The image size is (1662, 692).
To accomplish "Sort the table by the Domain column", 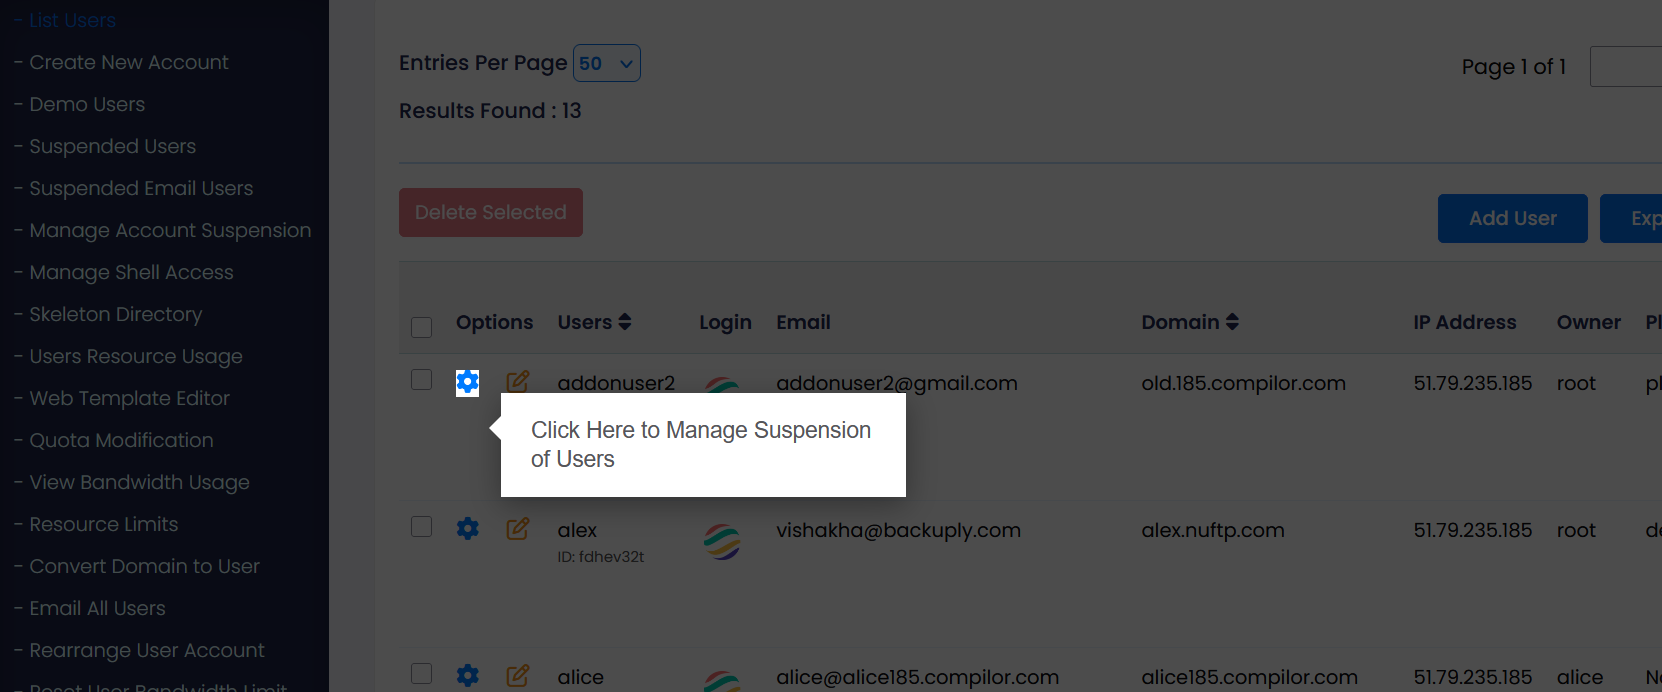I will [1190, 322].
